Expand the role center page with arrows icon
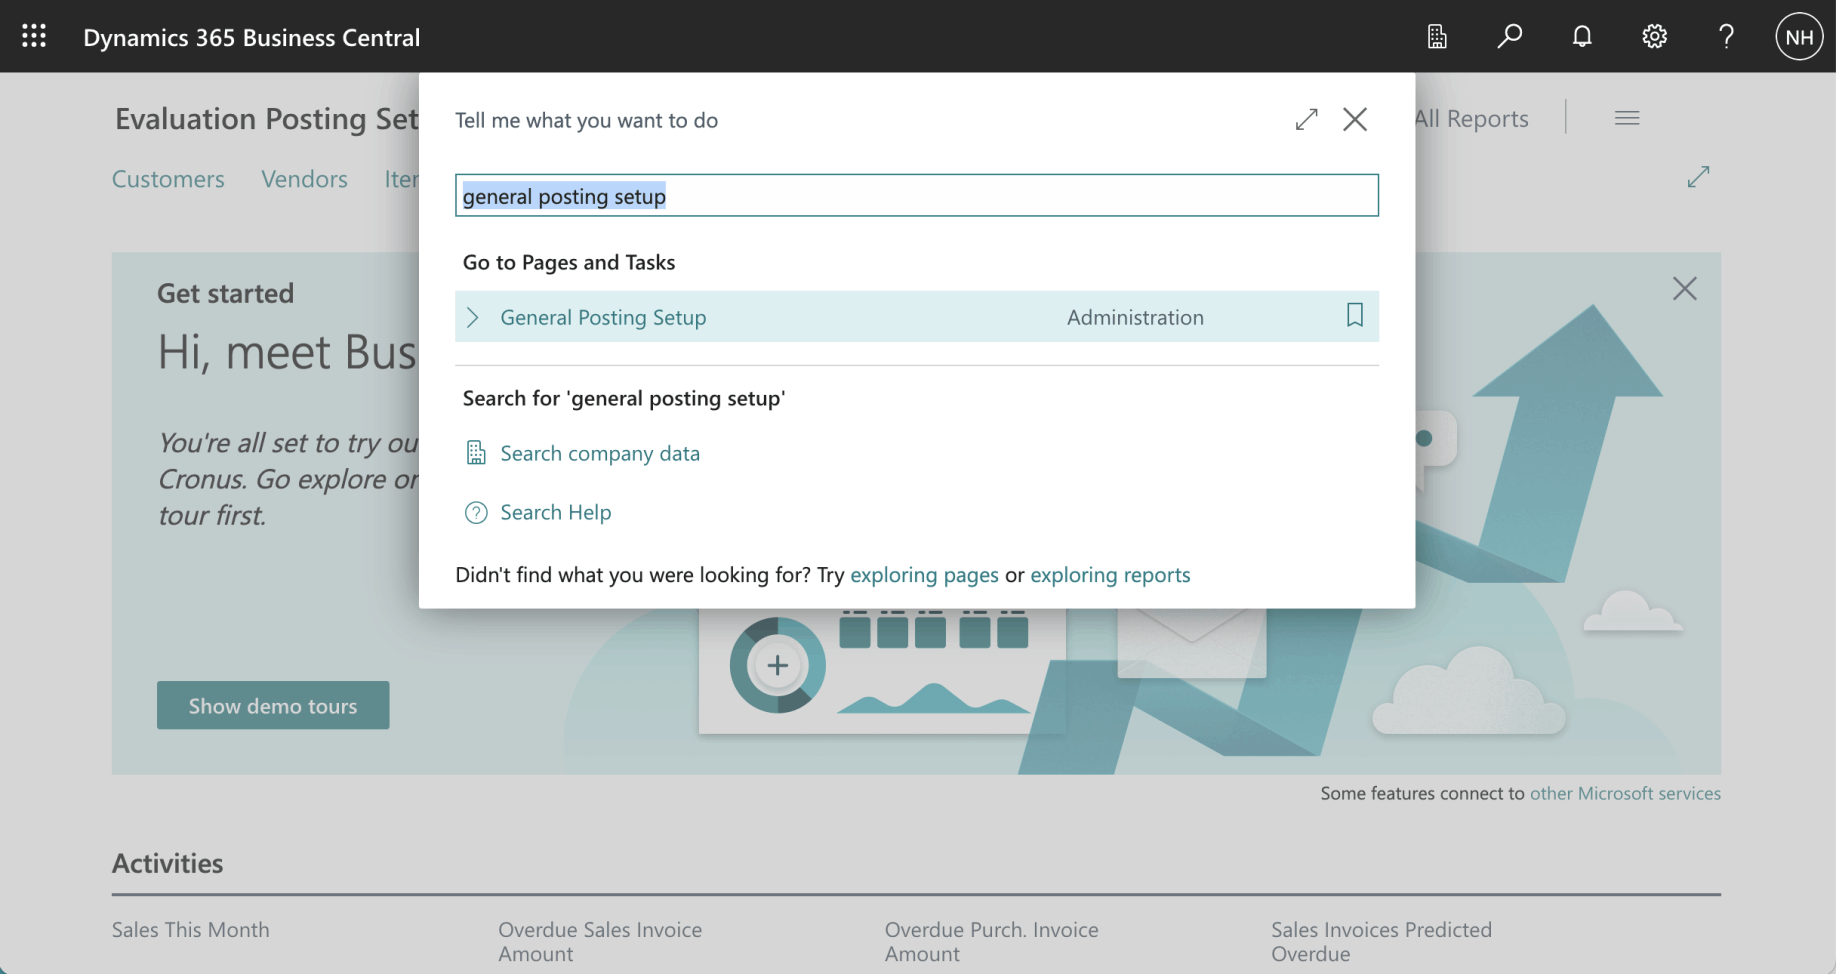The width and height of the screenshot is (1836, 974). point(1698,177)
